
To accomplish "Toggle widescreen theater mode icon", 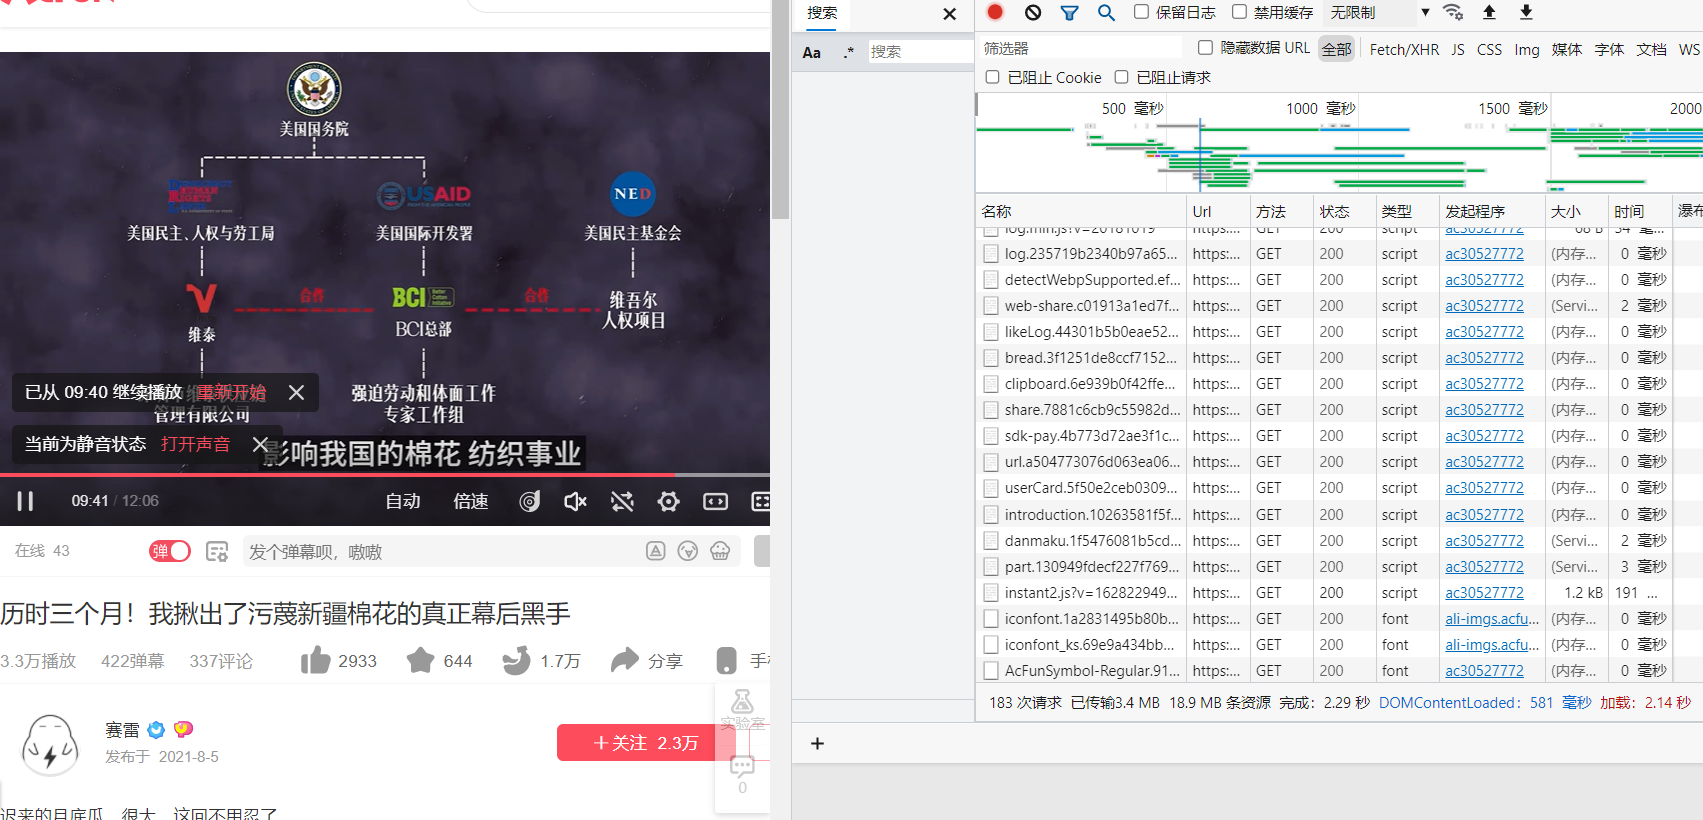I will pos(715,501).
